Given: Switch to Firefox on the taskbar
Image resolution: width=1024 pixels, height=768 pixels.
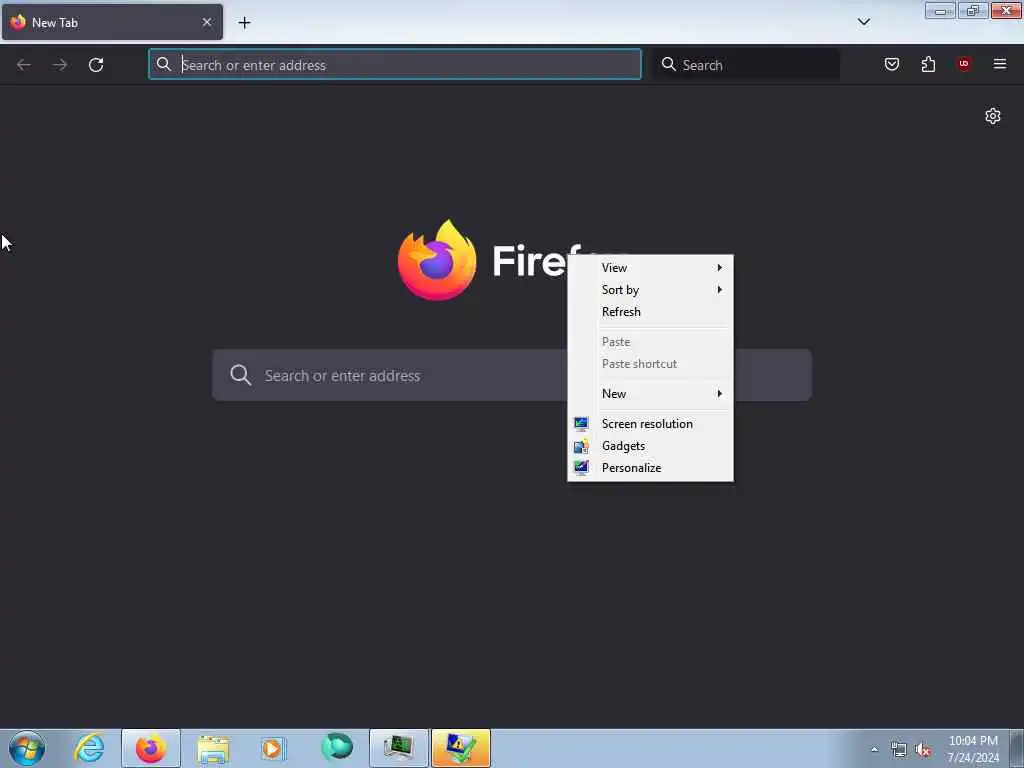Looking at the screenshot, I should click(151, 748).
